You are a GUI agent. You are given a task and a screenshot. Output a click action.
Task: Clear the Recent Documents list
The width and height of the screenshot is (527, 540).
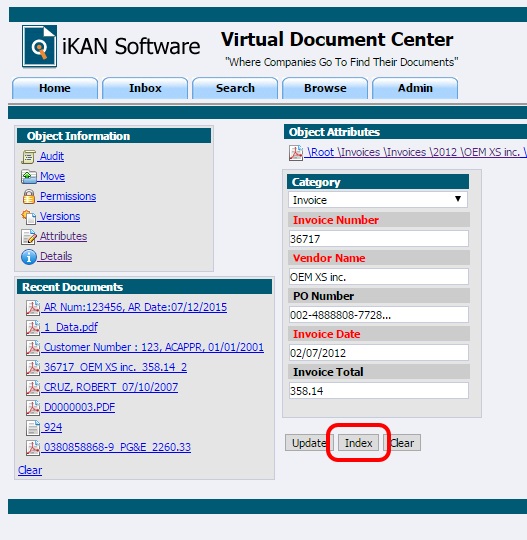(x=30, y=470)
